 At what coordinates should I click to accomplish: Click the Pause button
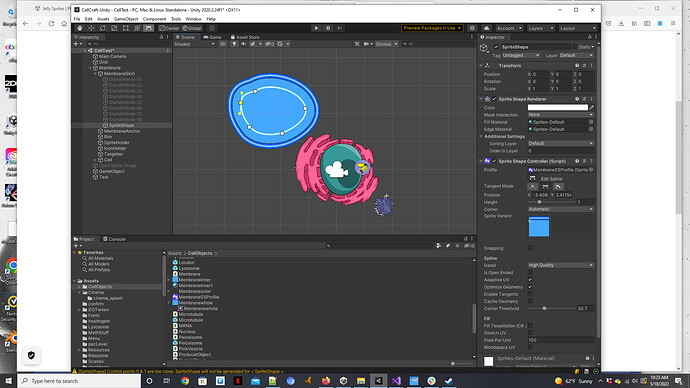(x=328, y=28)
